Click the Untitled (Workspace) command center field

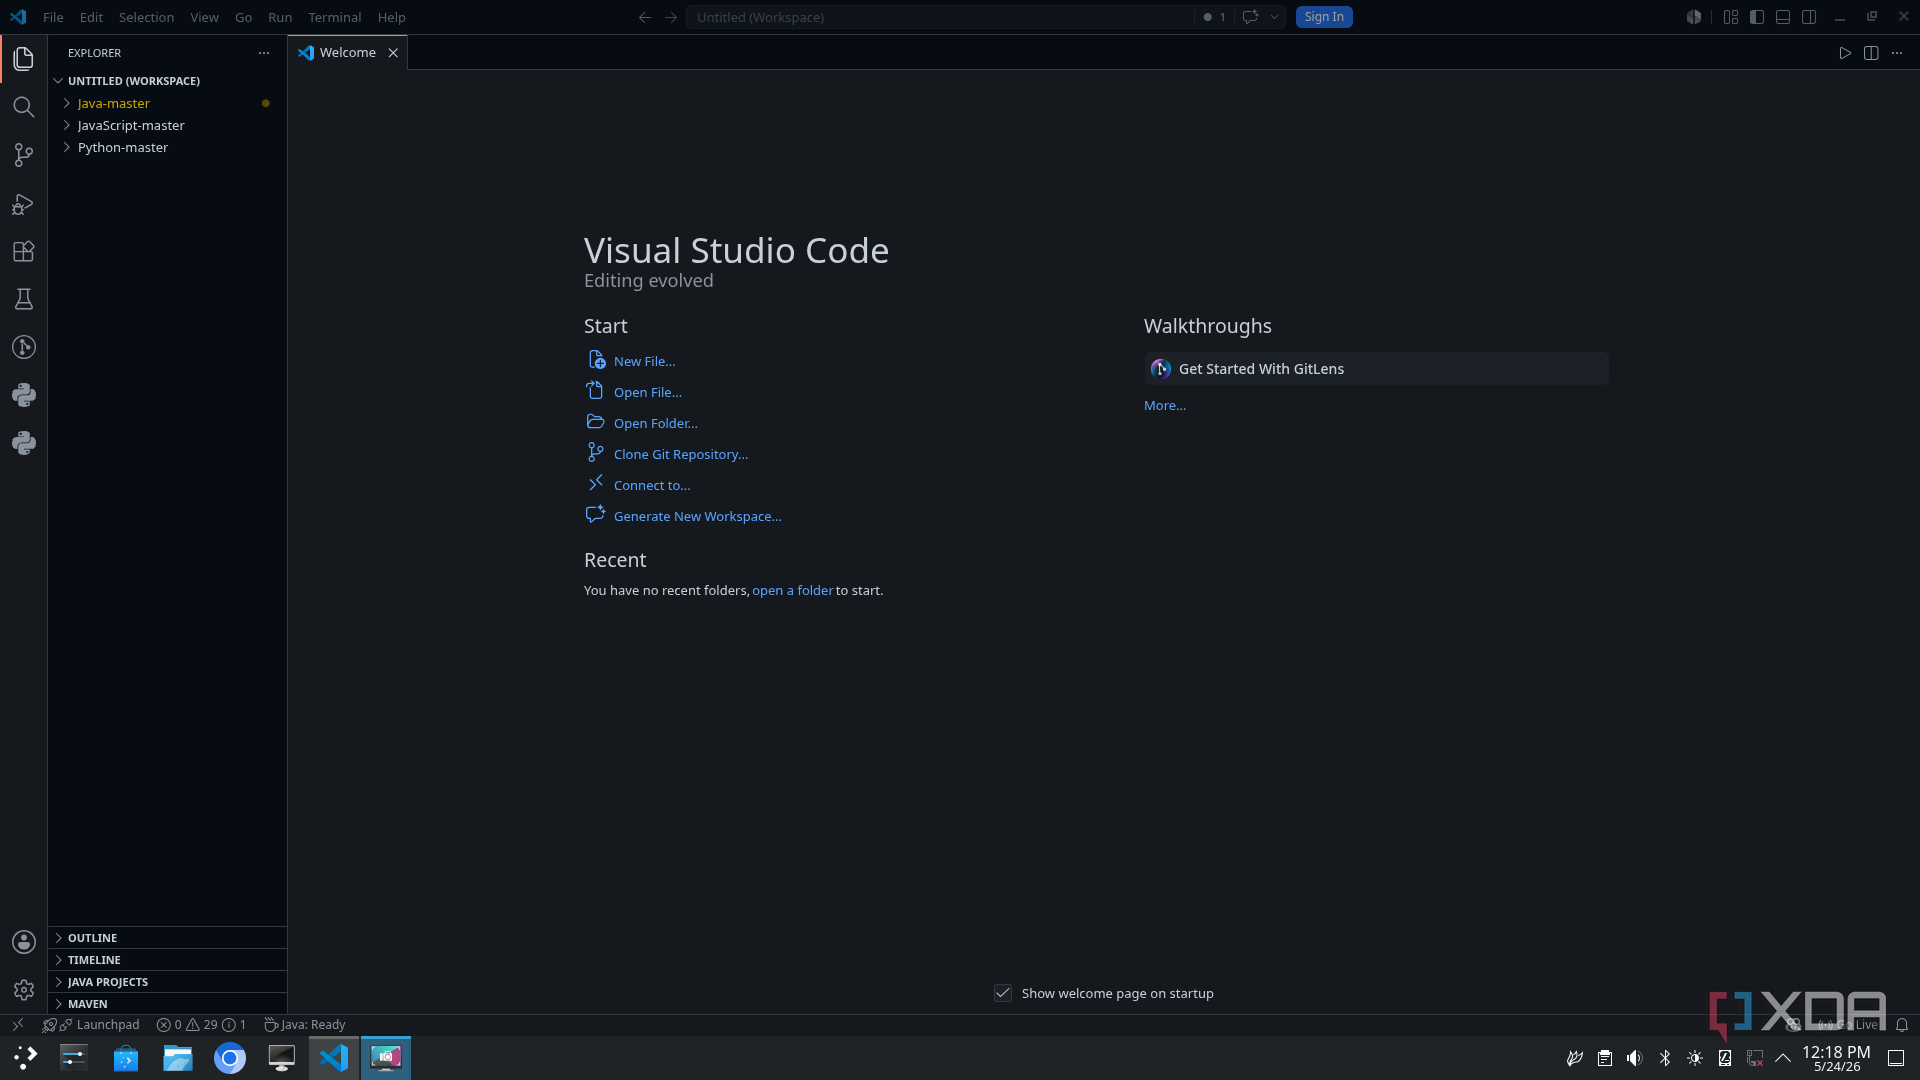coord(940,17)
